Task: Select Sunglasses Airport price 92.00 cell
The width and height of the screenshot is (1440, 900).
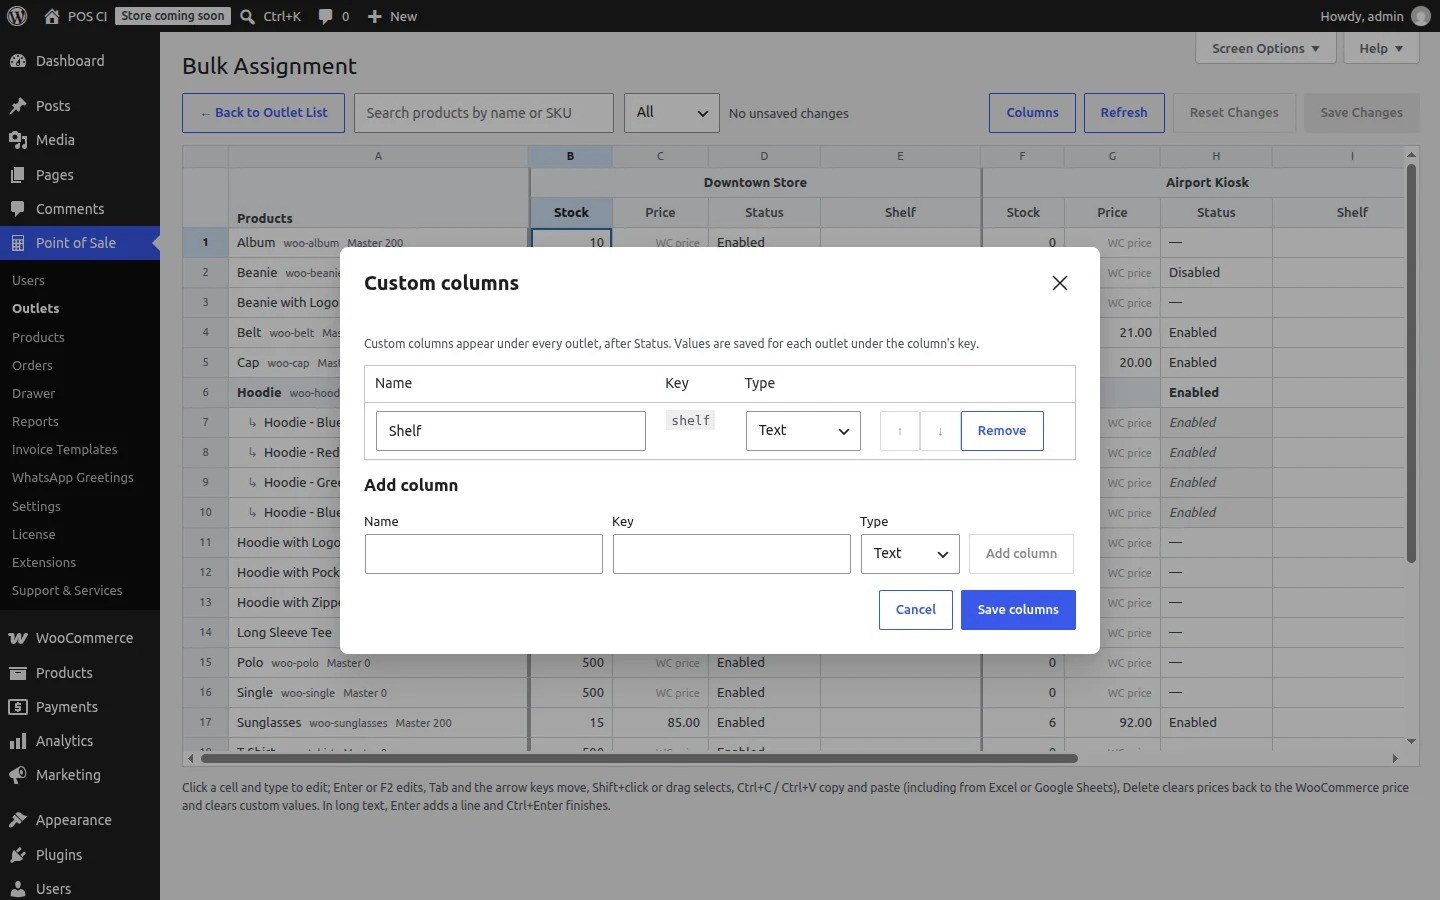Action: 1112,723
